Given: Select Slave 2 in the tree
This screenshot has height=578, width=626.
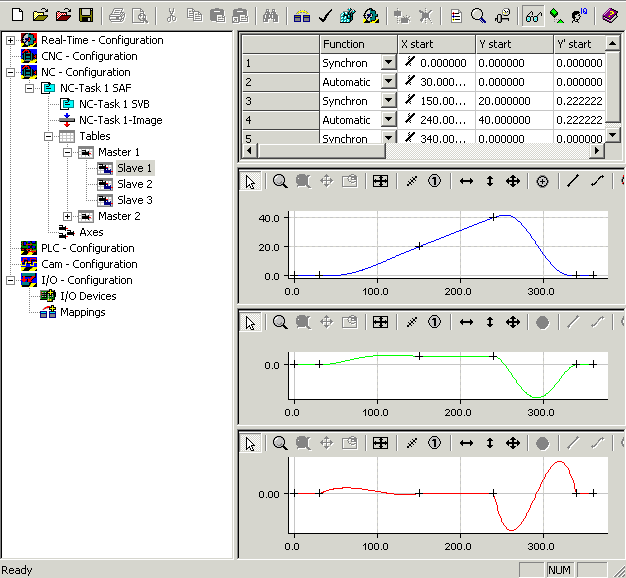Looking at the screenshot, I should coord(135,184).
